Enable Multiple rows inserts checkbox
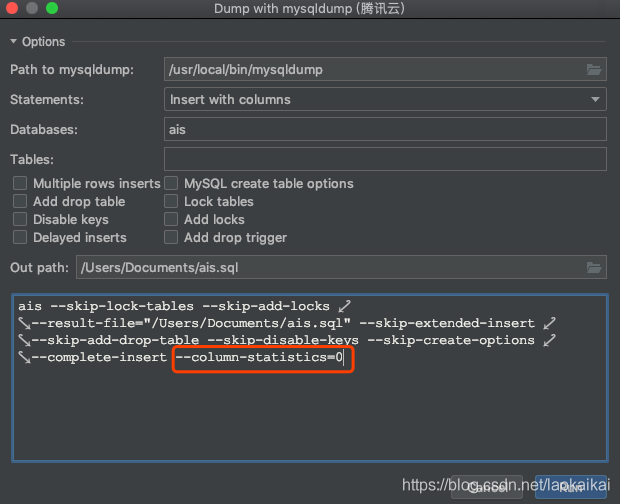This screenshot has width=620, height=504. [20, 183]
